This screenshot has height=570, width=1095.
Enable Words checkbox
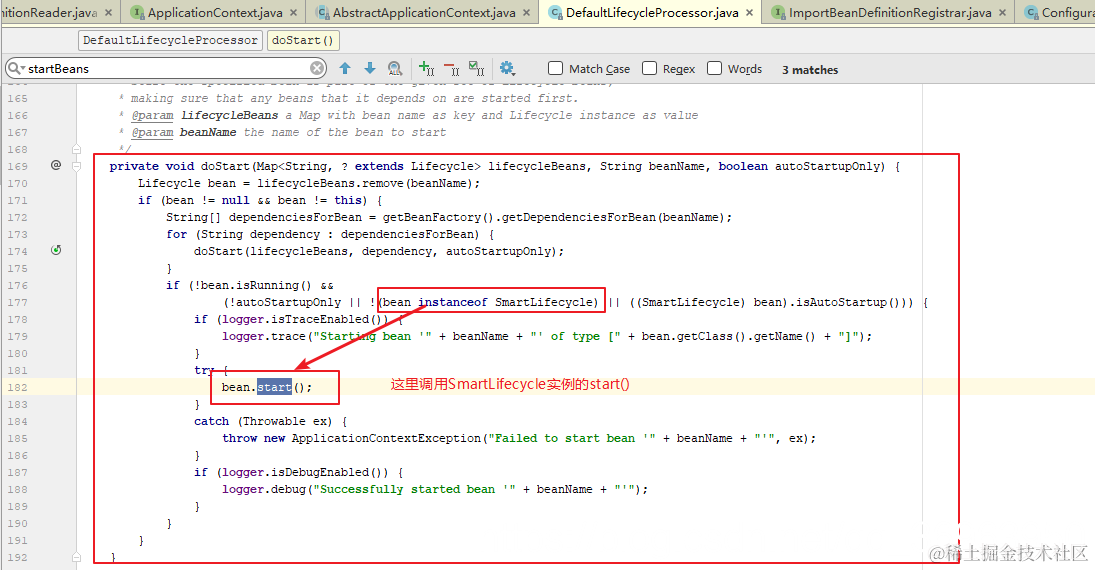(714, 68)
